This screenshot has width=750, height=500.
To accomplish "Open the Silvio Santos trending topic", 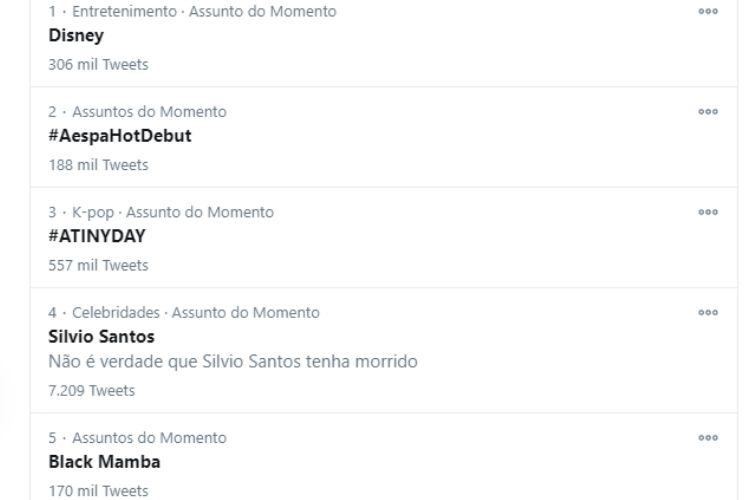I will tap(101, 337).
